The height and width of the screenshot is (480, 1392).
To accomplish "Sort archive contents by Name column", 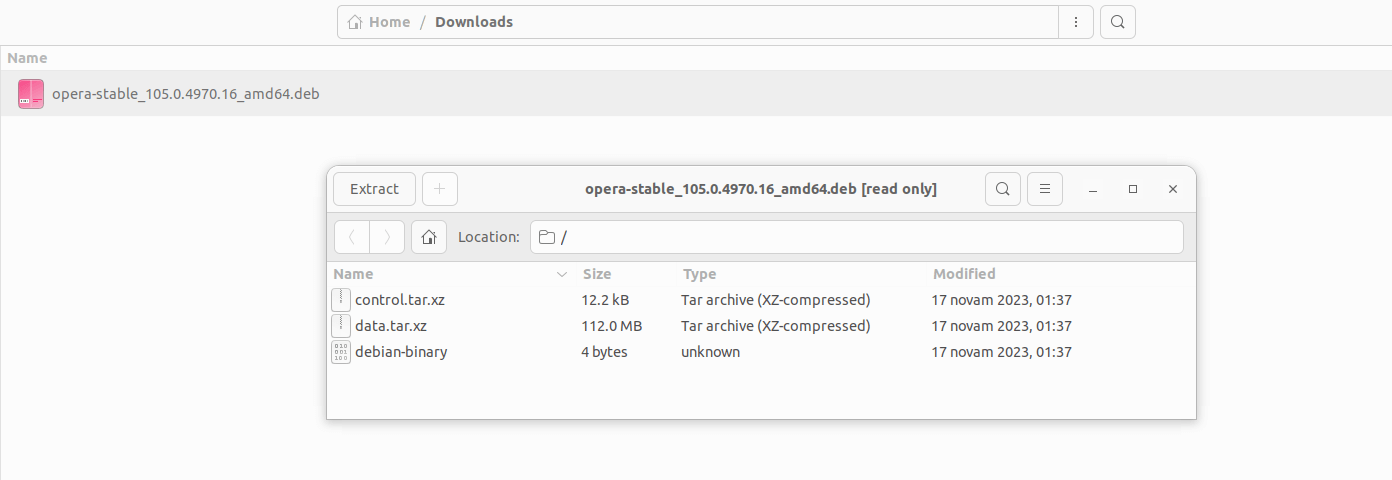I will (x=354, y=274).
